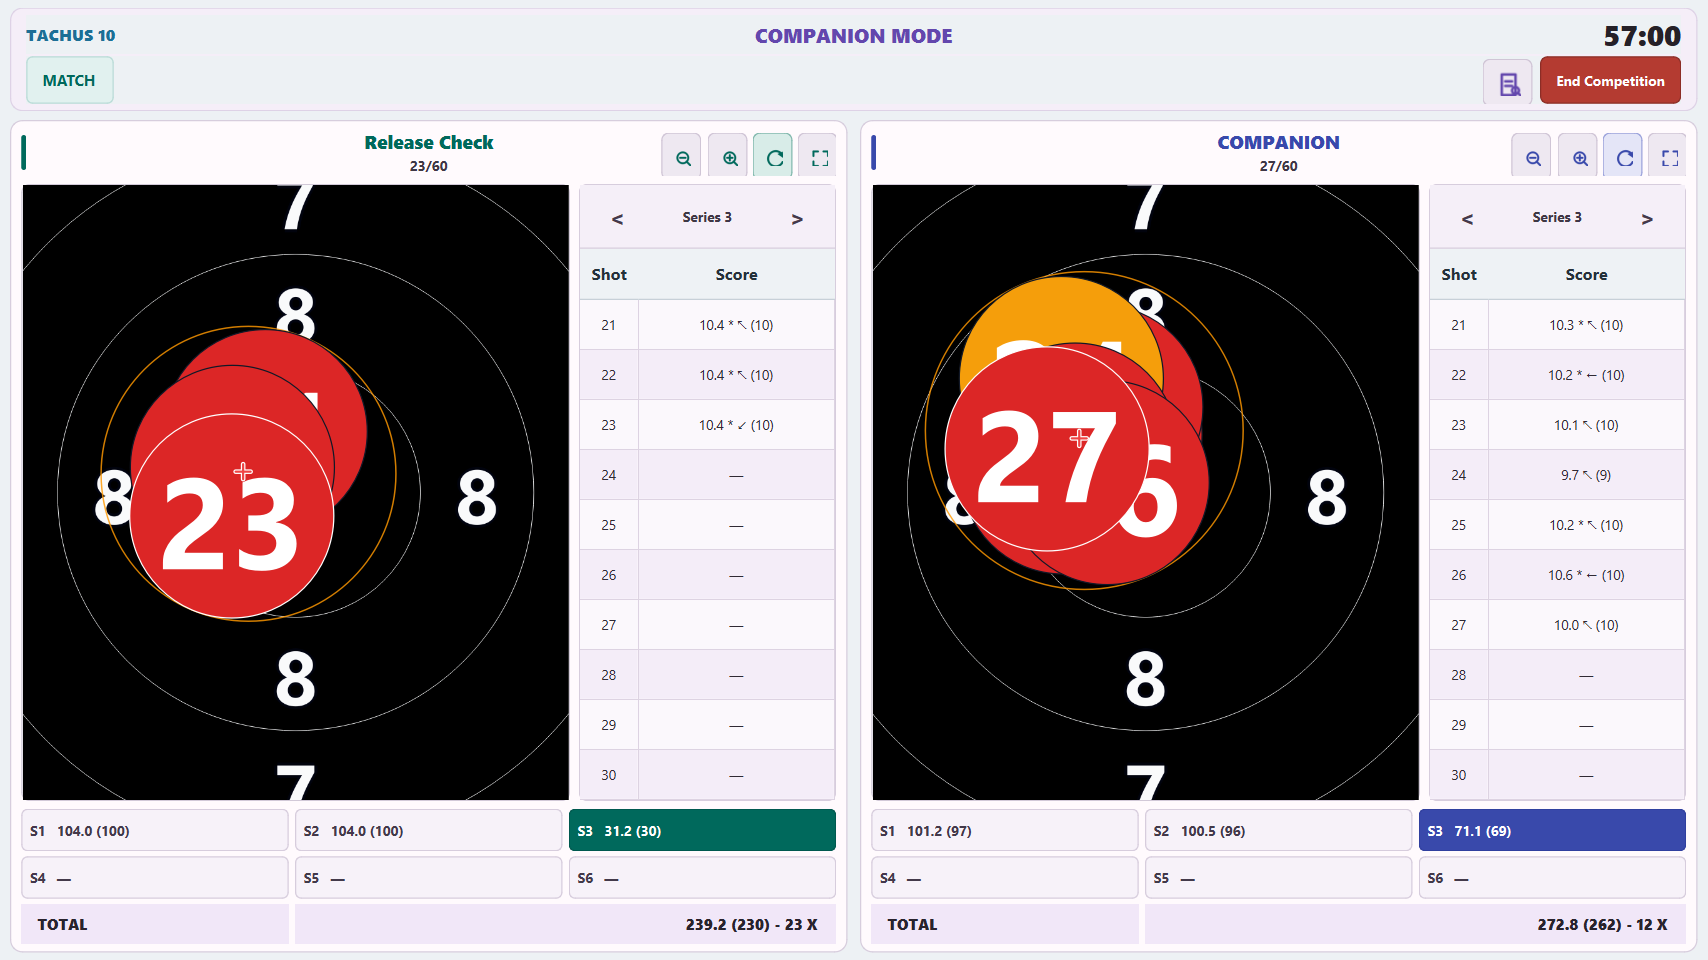Image resolution: width=1708 pixels, height=960 pixels.
Task: Click the TACHUS 10 title
Action: point(71,35)
